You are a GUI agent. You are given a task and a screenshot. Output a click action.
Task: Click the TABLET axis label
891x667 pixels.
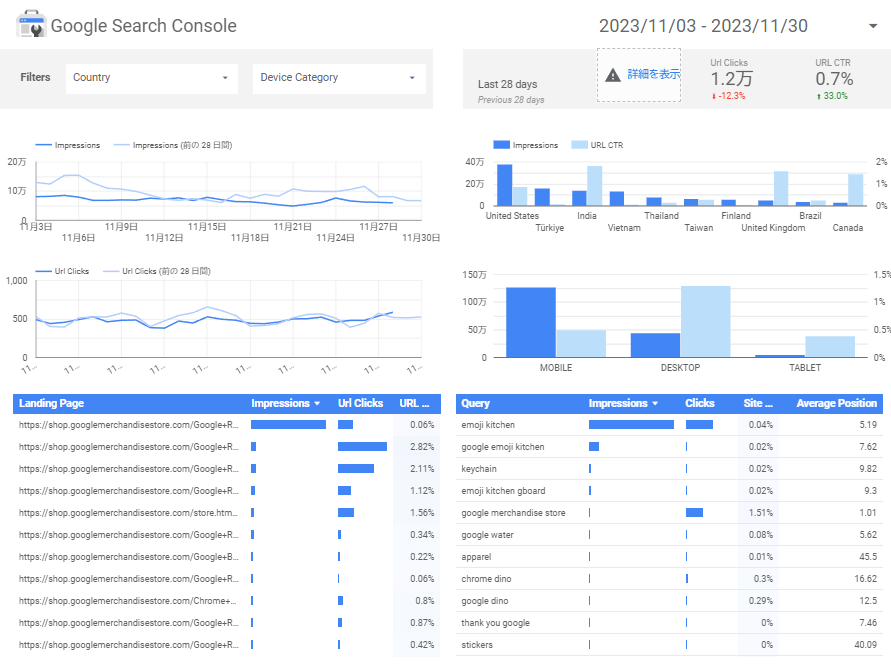pyautogui.click(x=805, y=368)
